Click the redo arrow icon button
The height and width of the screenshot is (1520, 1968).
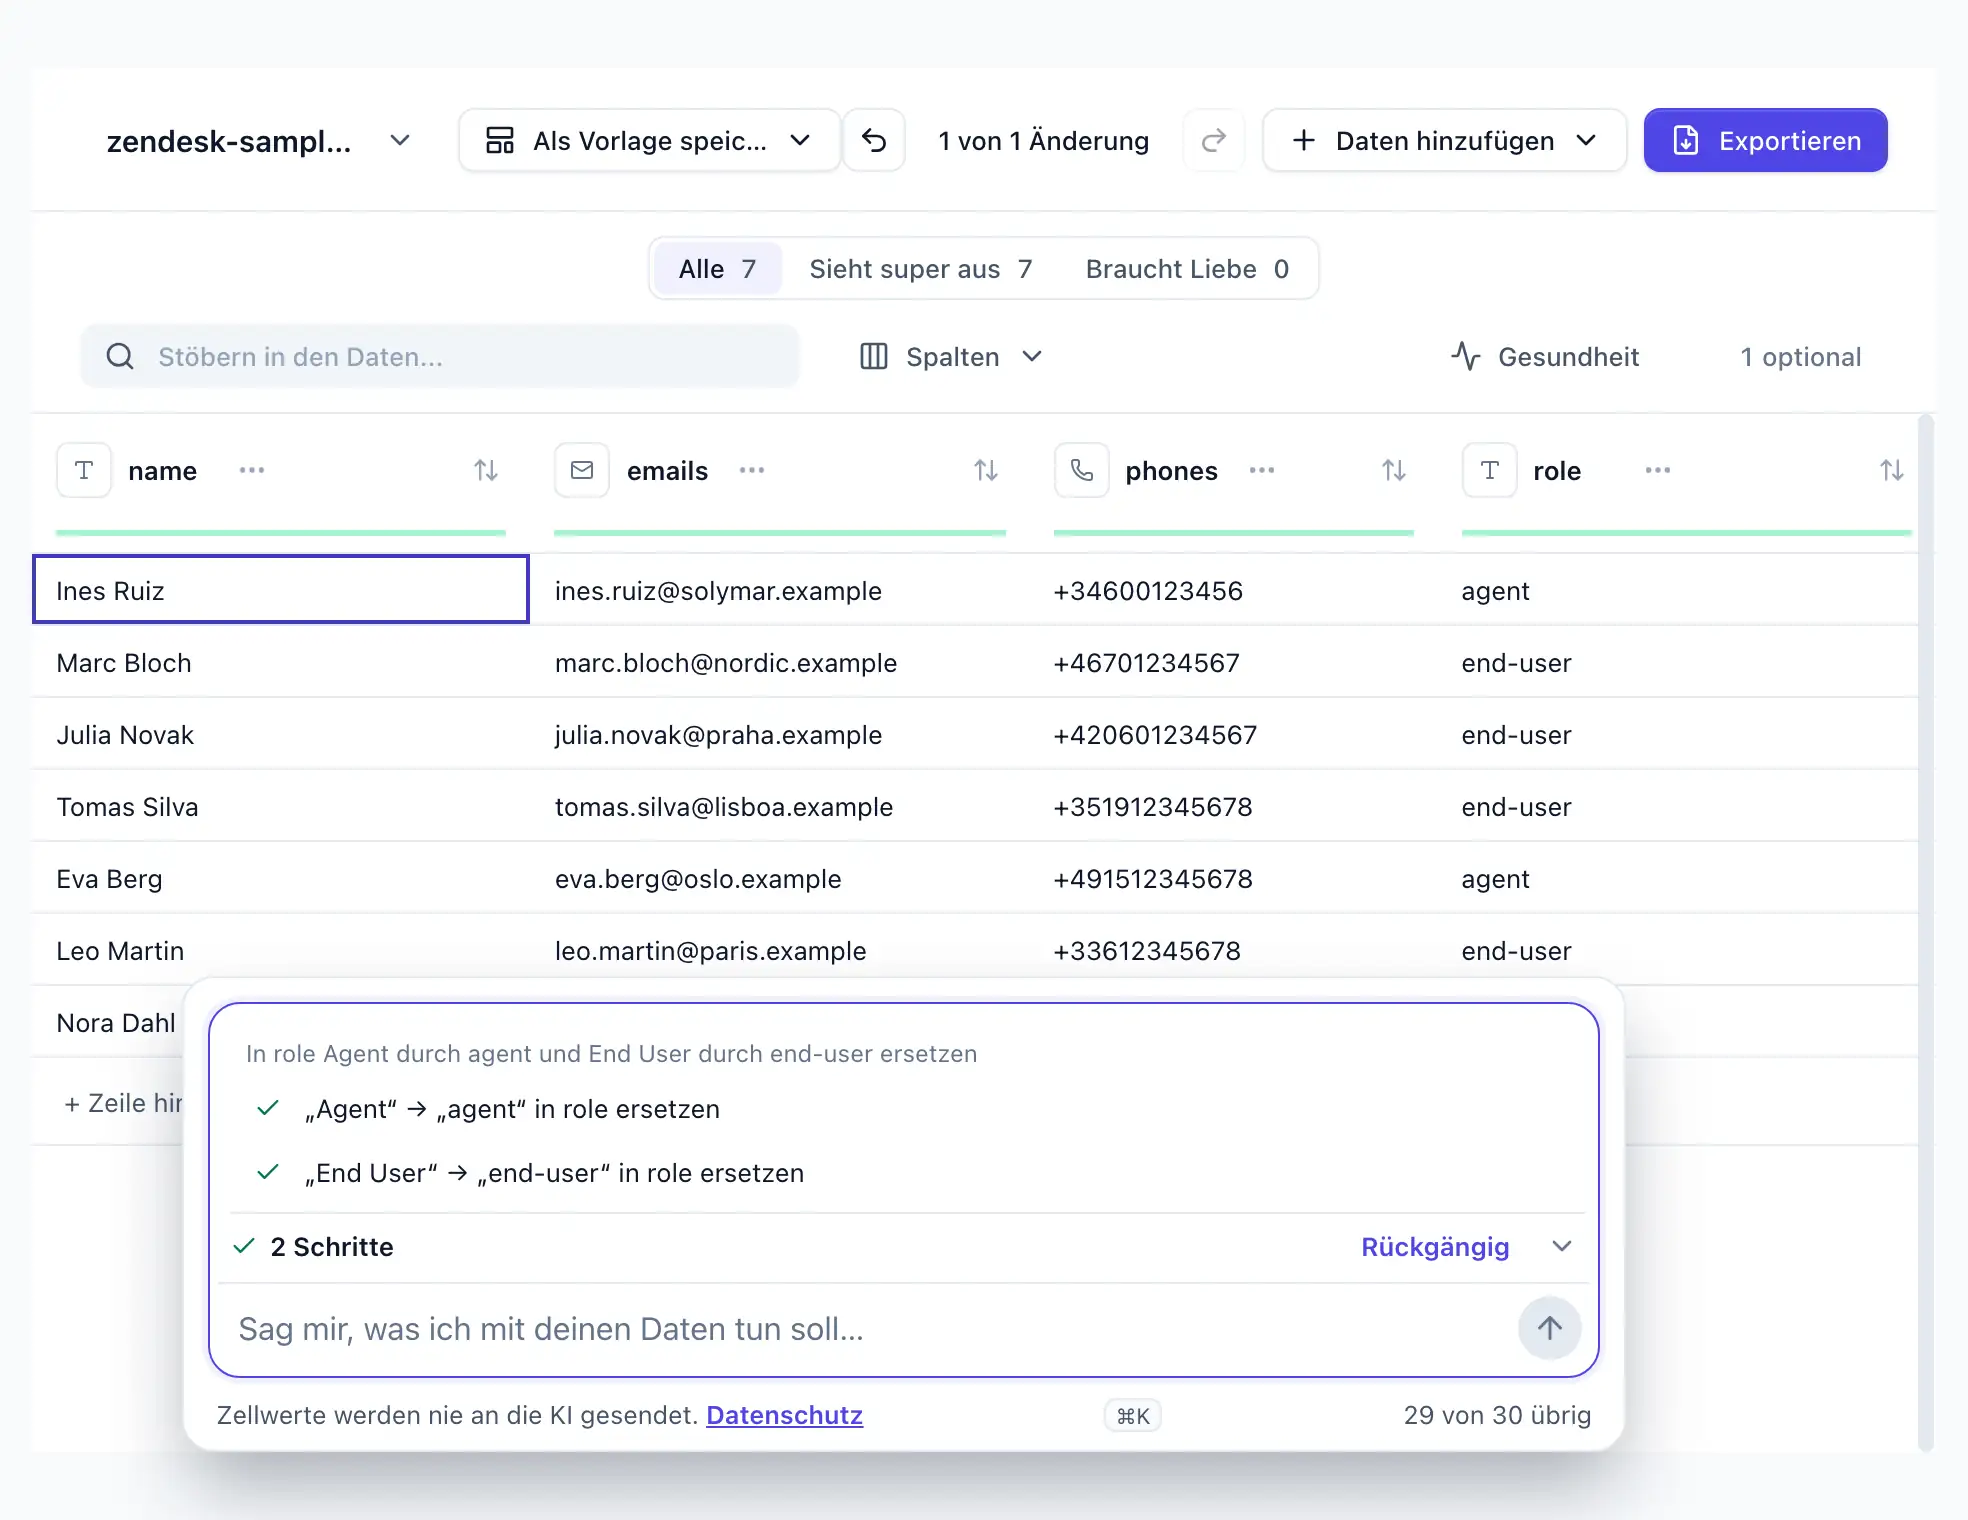click(x=1213, y=141)
